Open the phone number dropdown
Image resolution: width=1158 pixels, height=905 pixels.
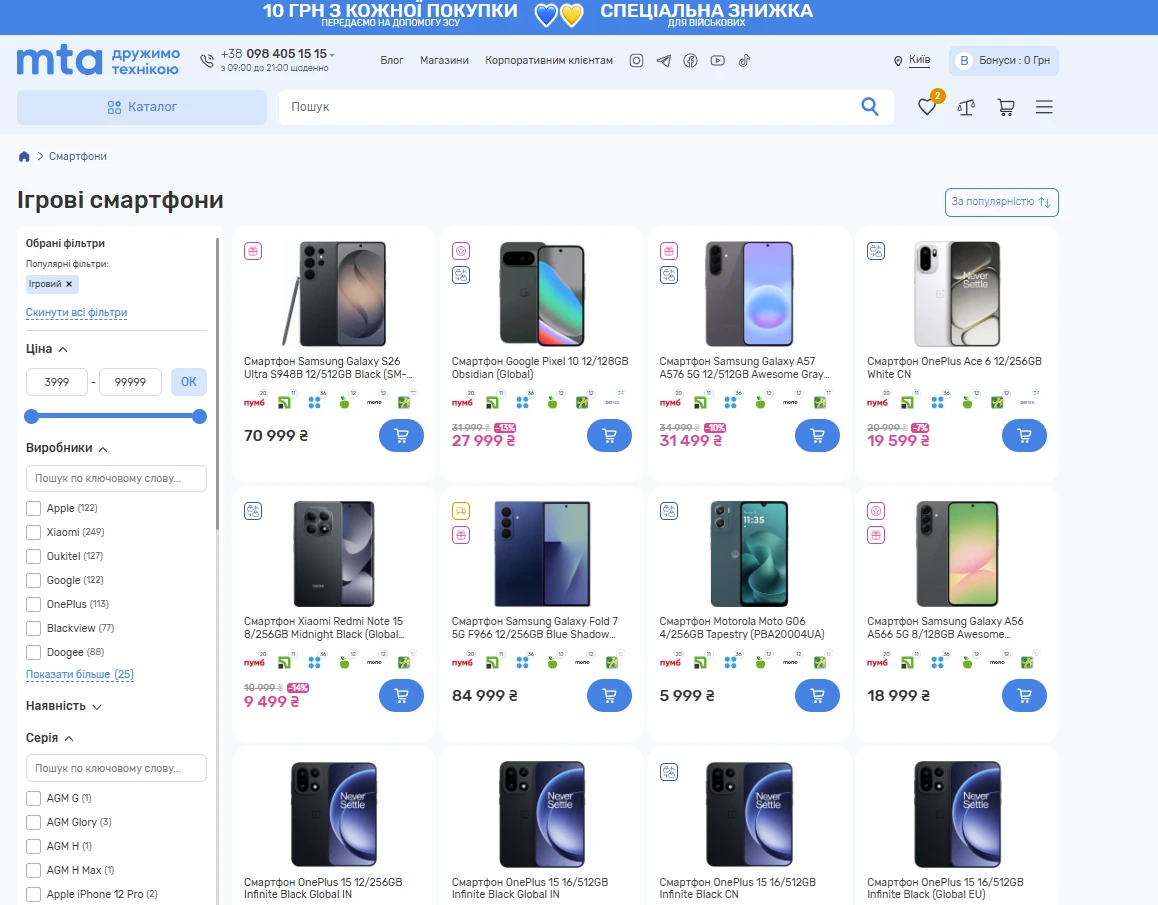[x=332, y=55]
